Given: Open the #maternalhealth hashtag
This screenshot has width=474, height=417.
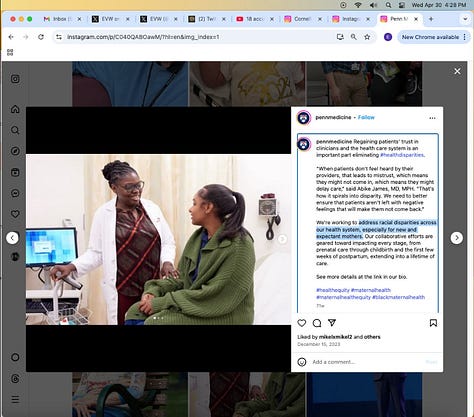Looking at the screenshot, I should tap(371, 290).
